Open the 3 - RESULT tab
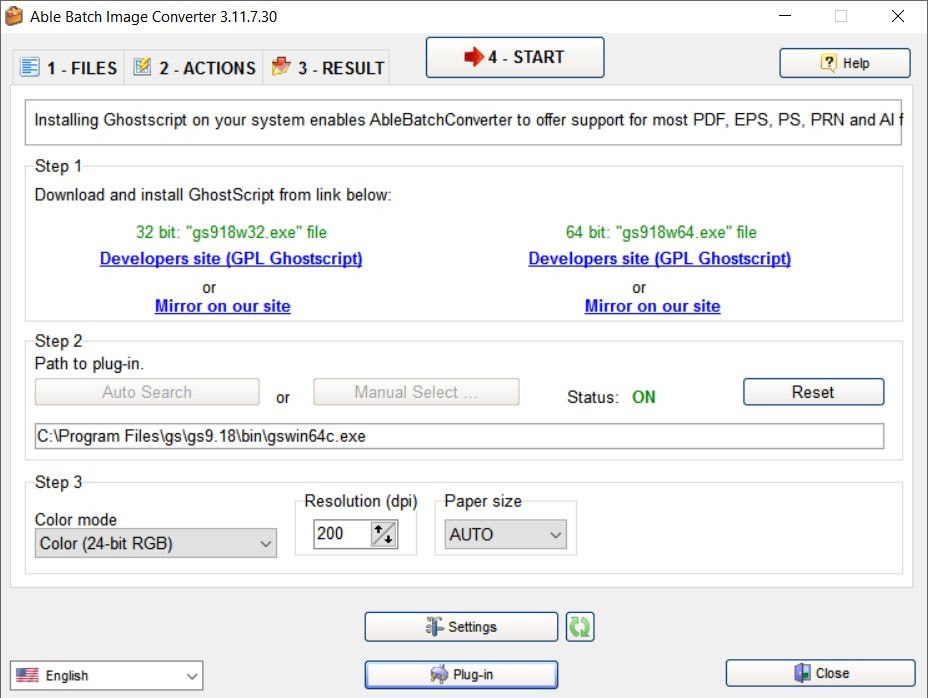 tap(327, 68)
